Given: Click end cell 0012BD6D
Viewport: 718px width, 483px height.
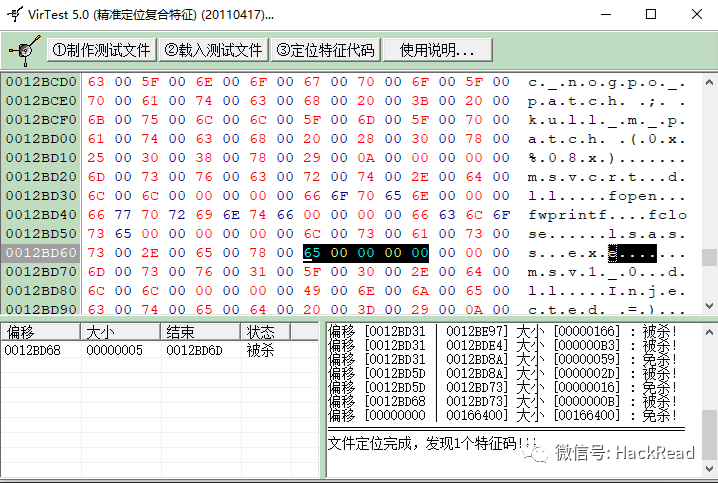Looking at the screenshot, I should point(194,351).
